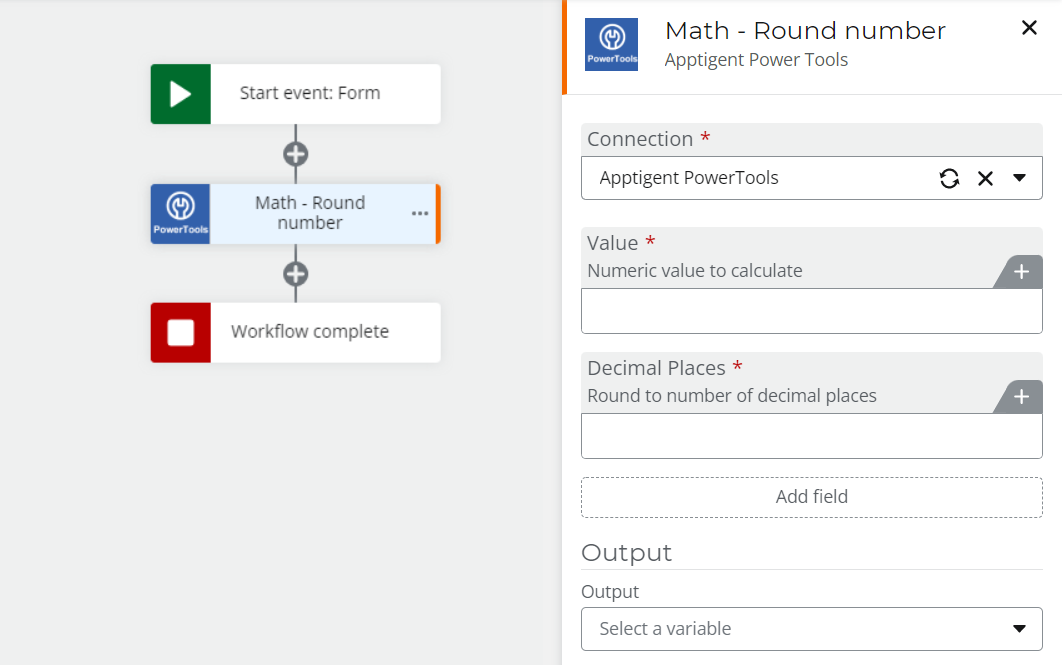1062x665 pixels.
Task: Open the Output variable selector
Action: tap(811, 629)
